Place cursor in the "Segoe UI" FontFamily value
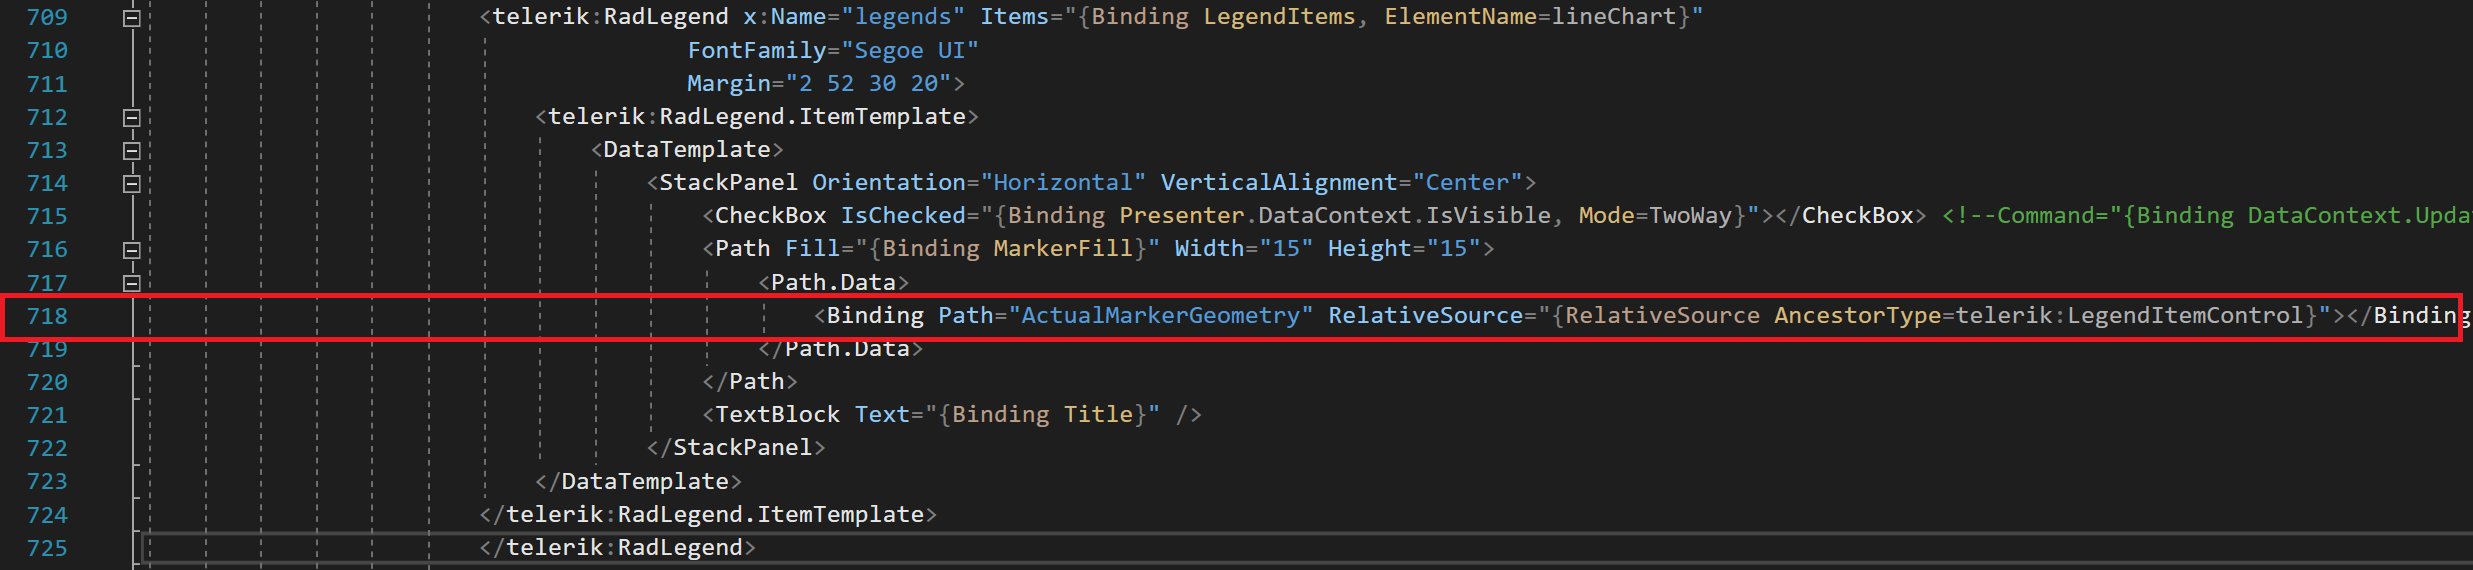The image size is (2473, 570). [x=910, y=51]
